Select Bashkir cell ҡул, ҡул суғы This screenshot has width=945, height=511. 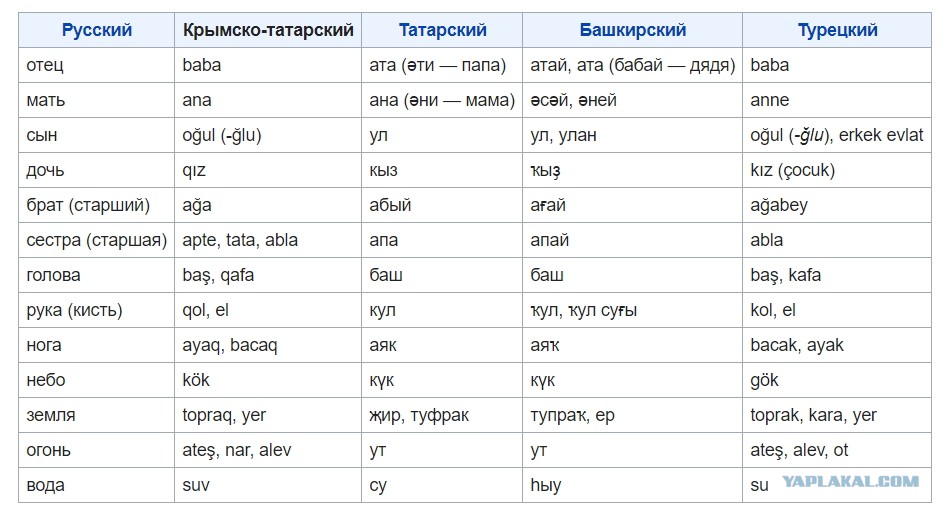632,310
